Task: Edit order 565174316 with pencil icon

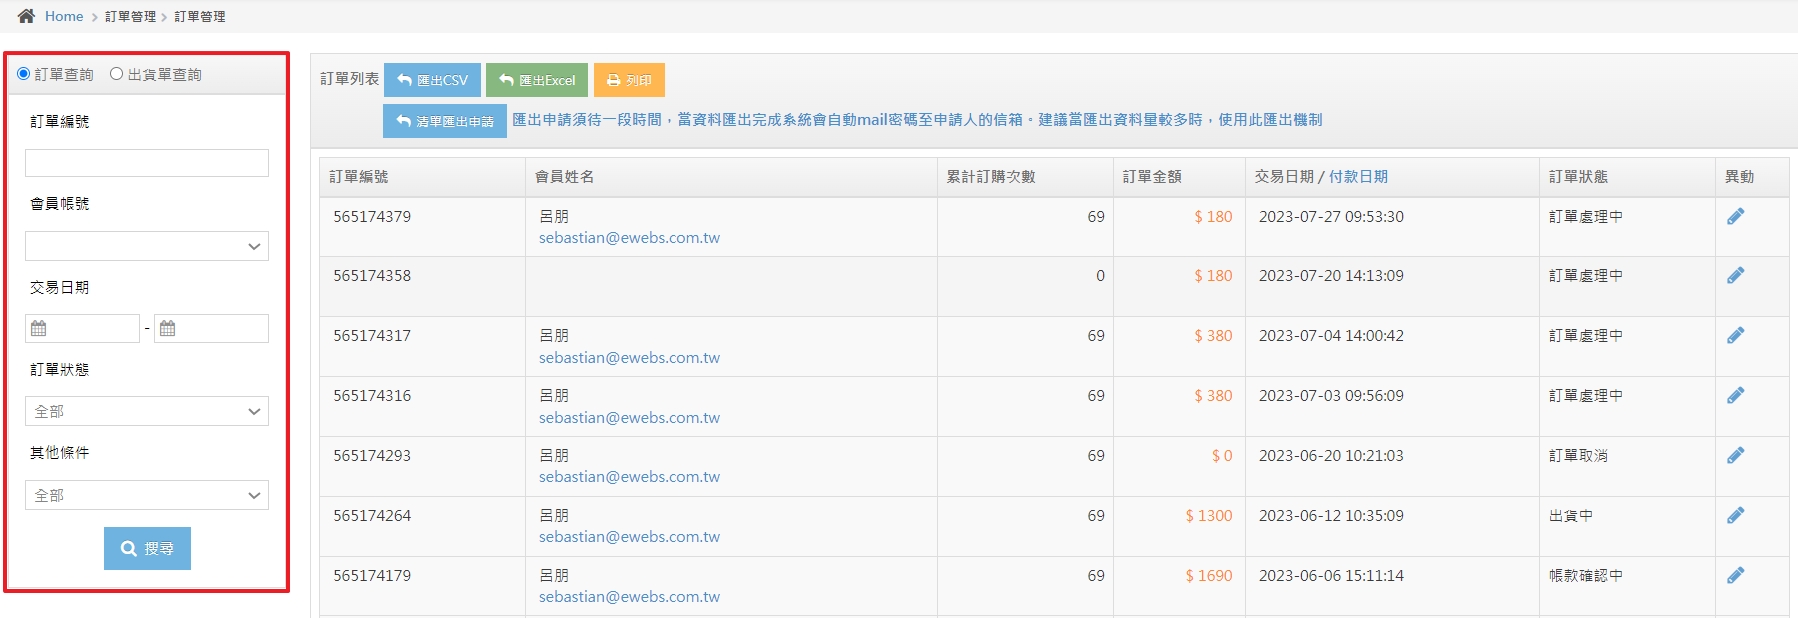Action: pos(1735,395)
